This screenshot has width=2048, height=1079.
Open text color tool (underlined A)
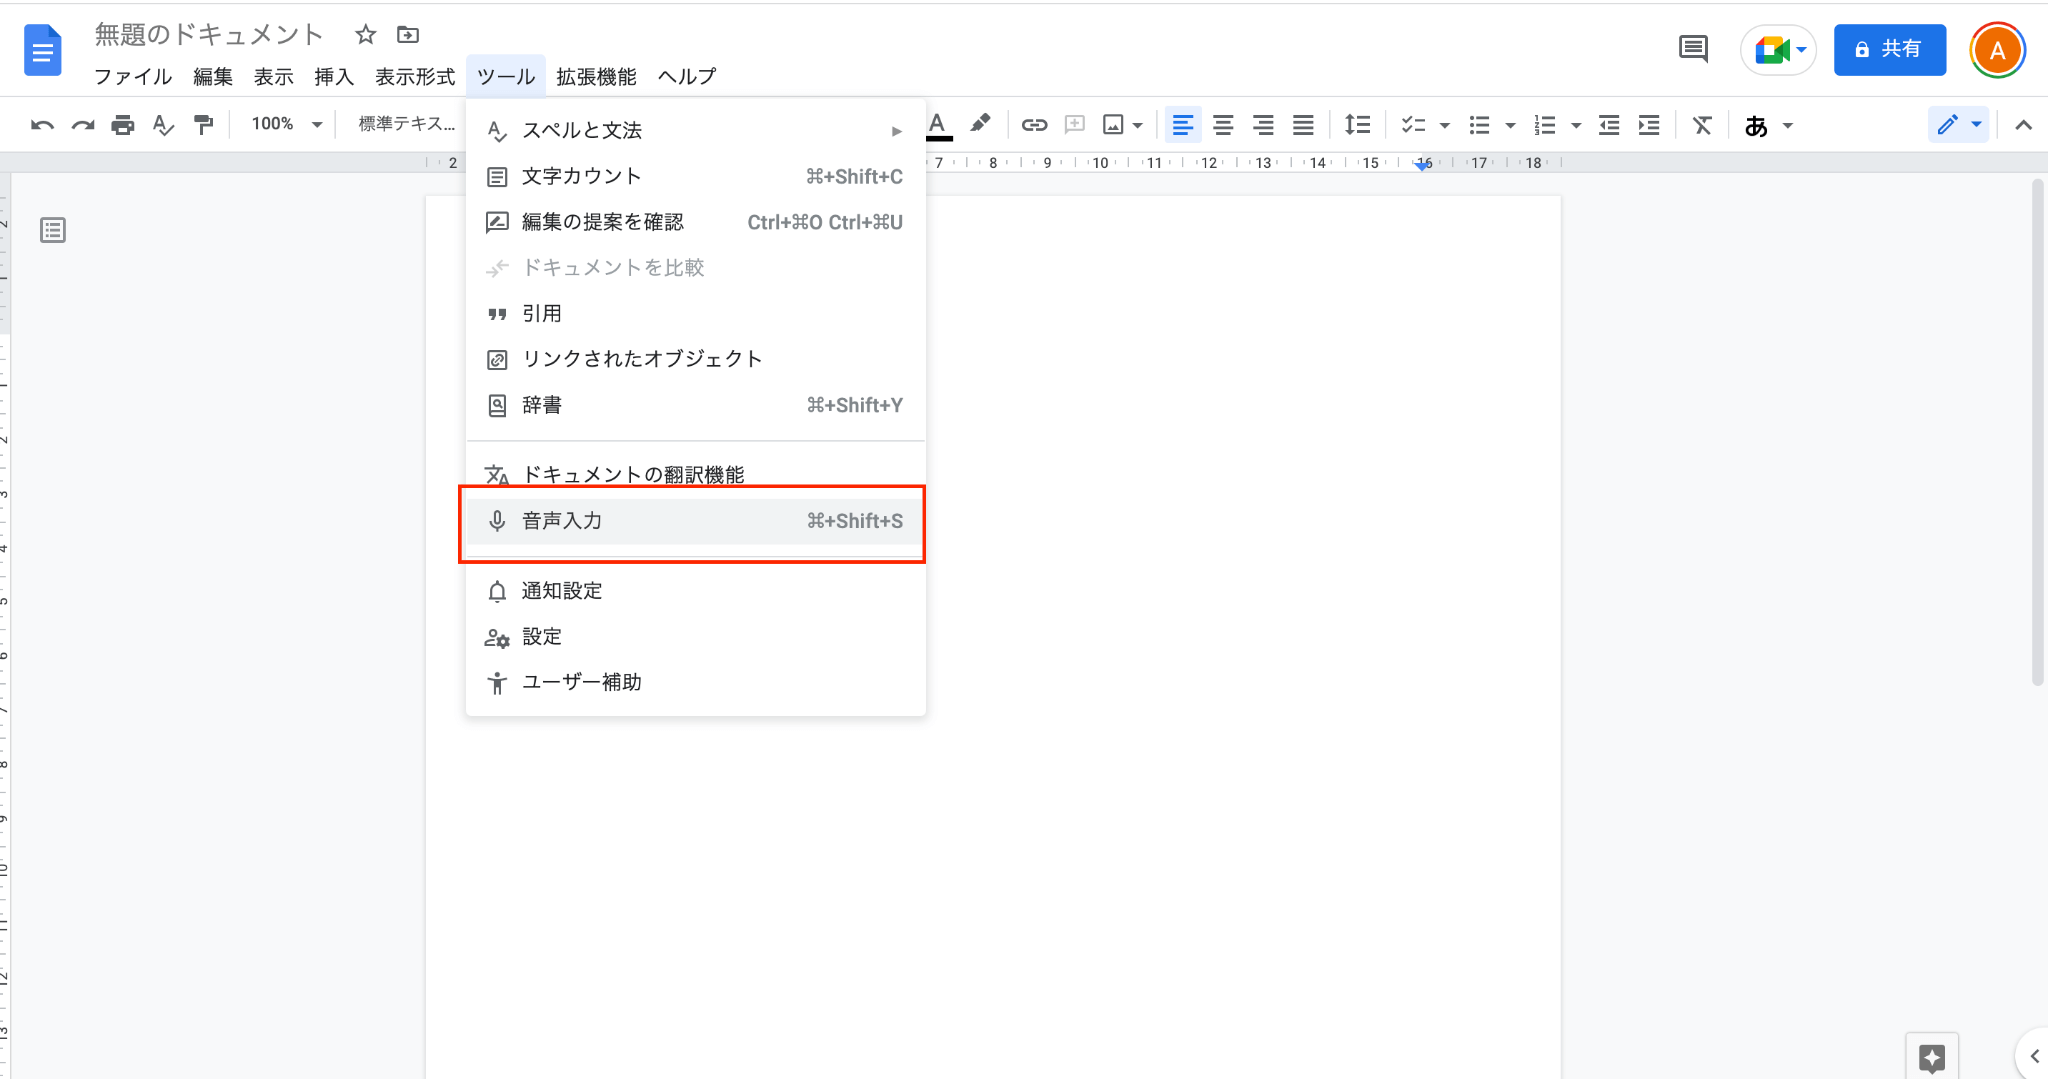[x=937, y=125]
